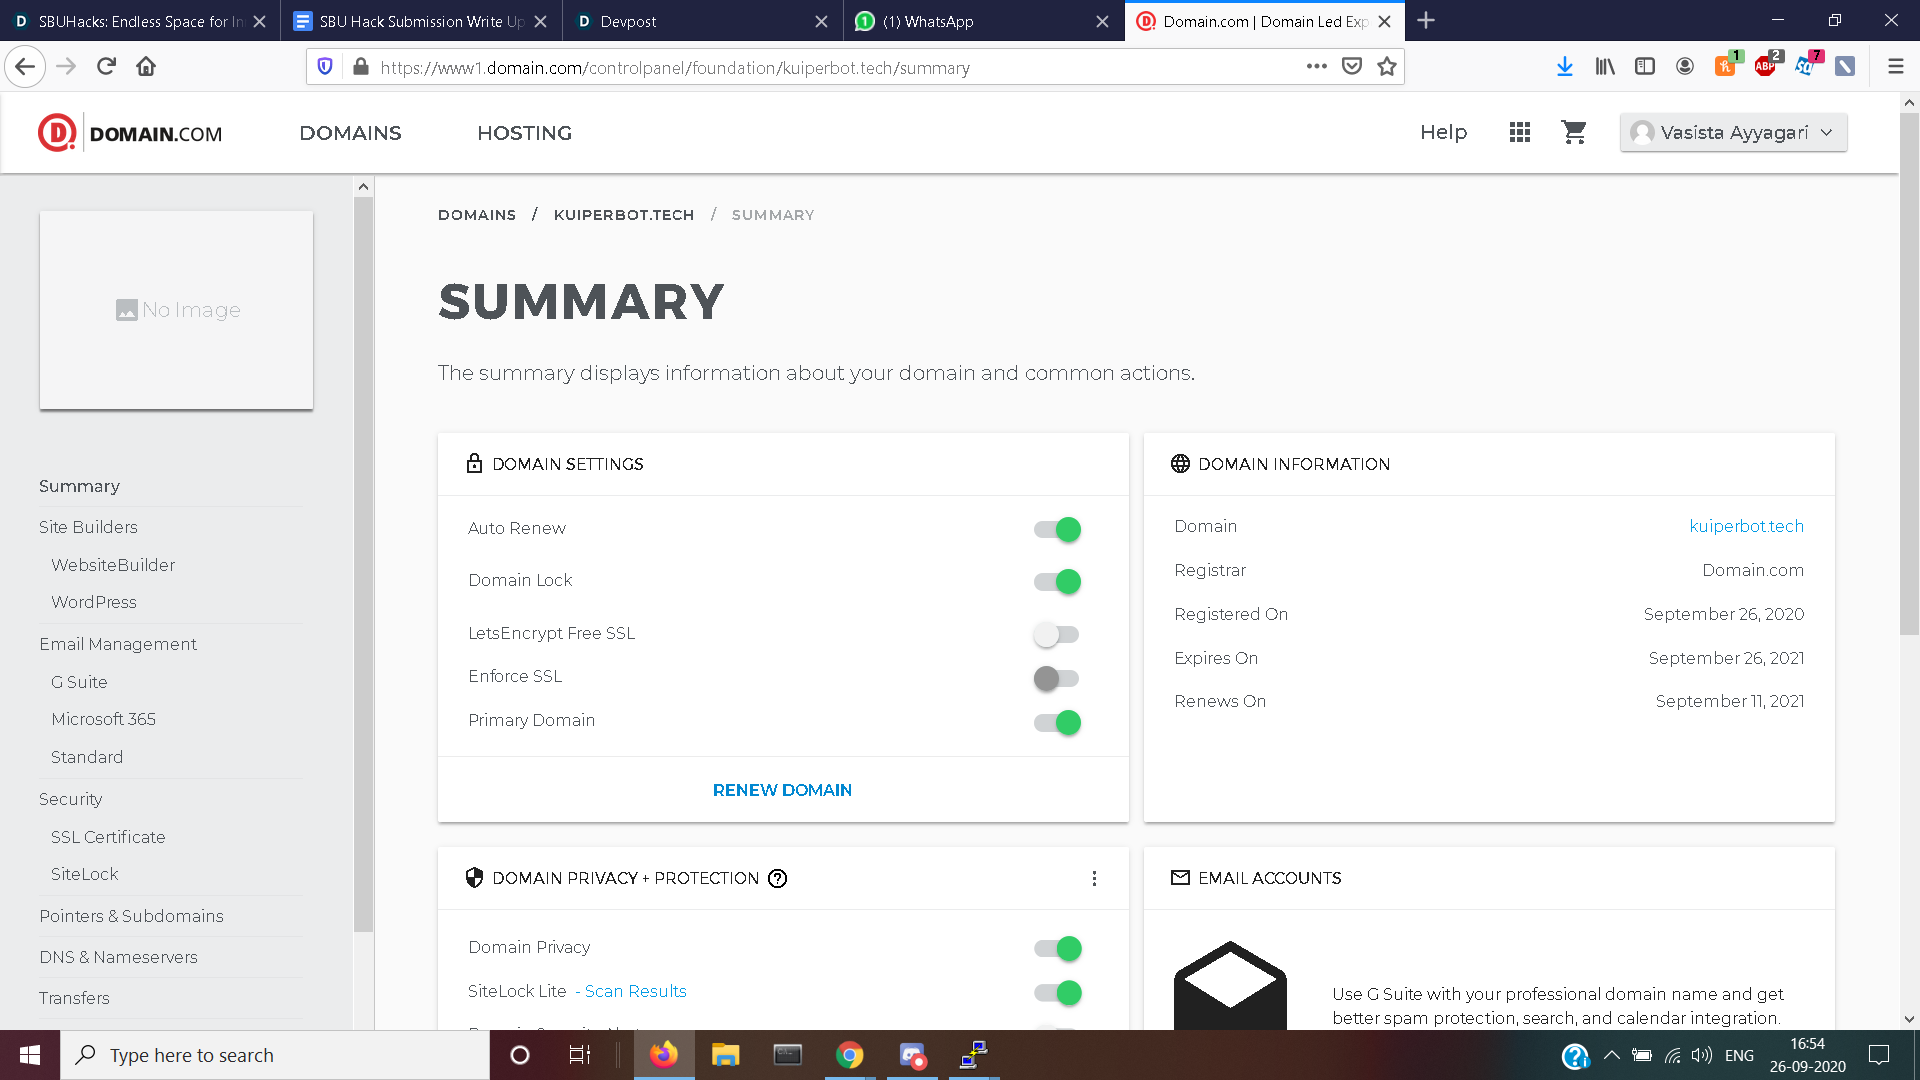This screenshot has height=1080, width=1920.
Task: Click the Domain Privacy help question icon
Action: (x=777, y=878)
